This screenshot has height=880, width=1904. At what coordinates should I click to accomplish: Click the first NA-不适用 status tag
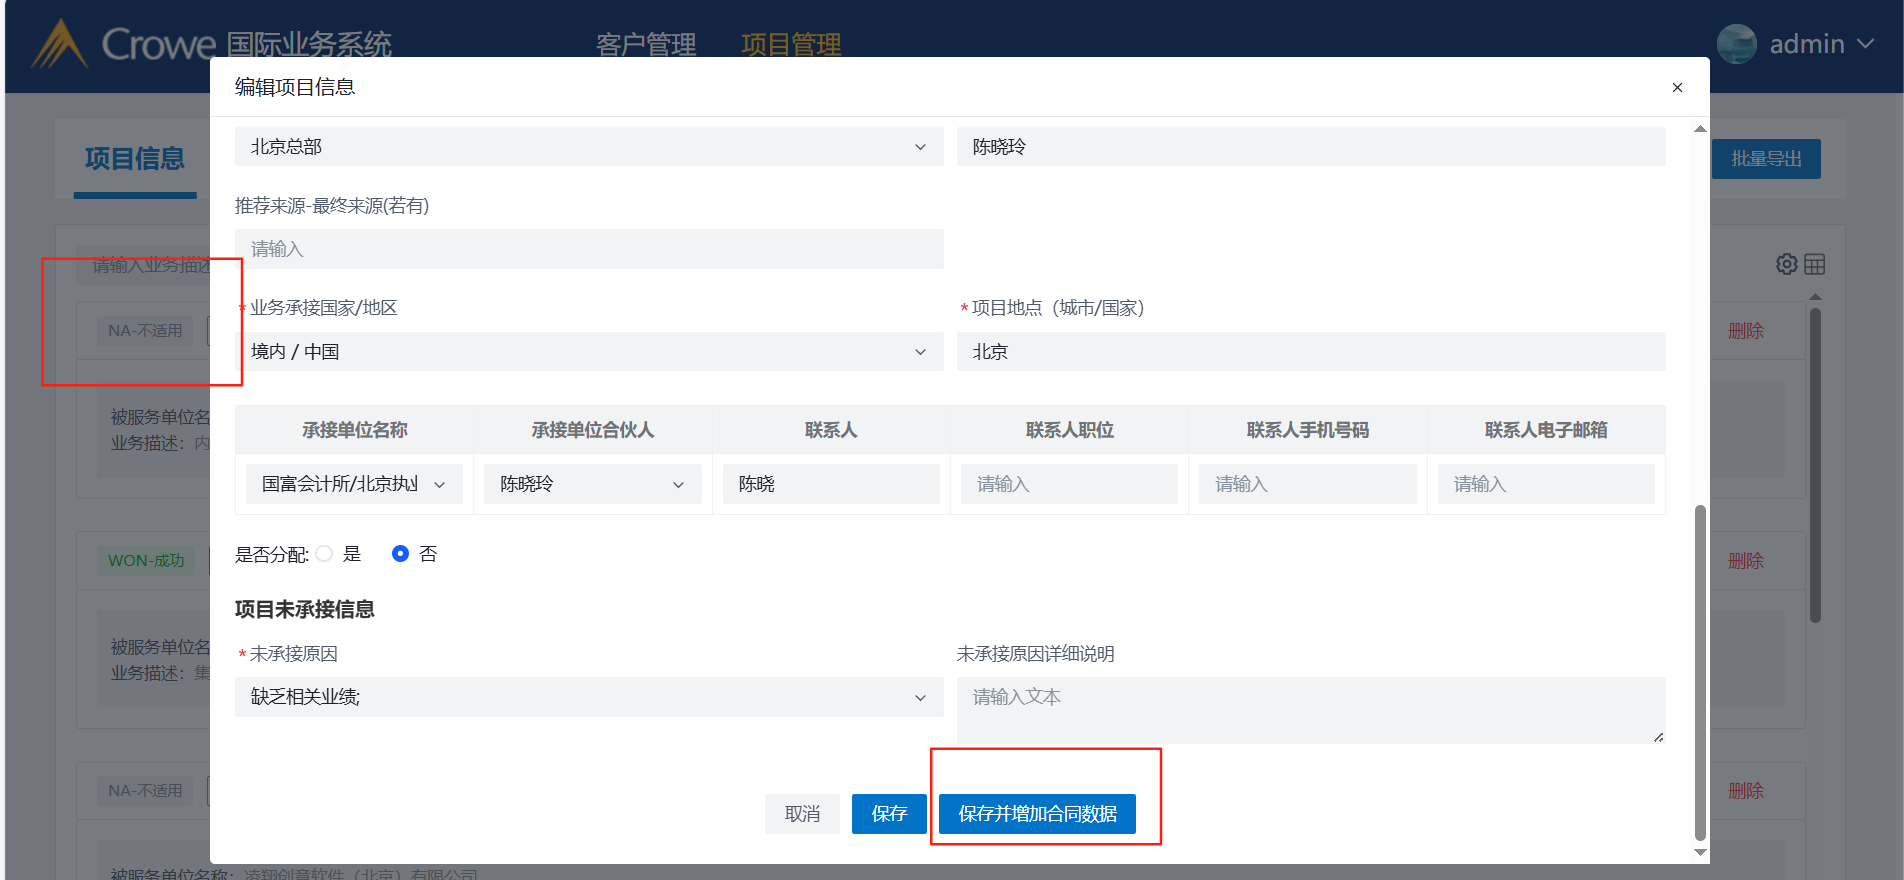pos(145,331)
